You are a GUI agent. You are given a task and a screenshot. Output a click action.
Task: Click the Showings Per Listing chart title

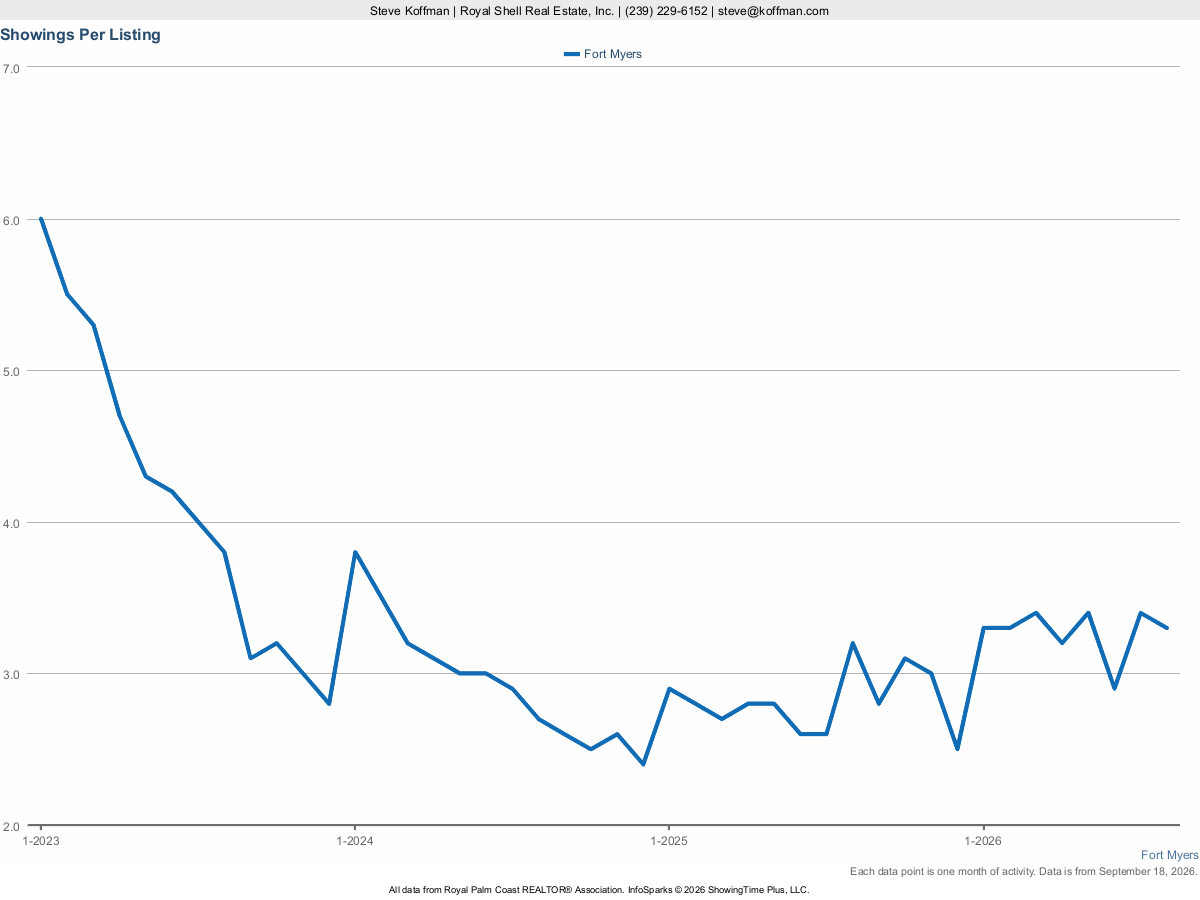80,35
